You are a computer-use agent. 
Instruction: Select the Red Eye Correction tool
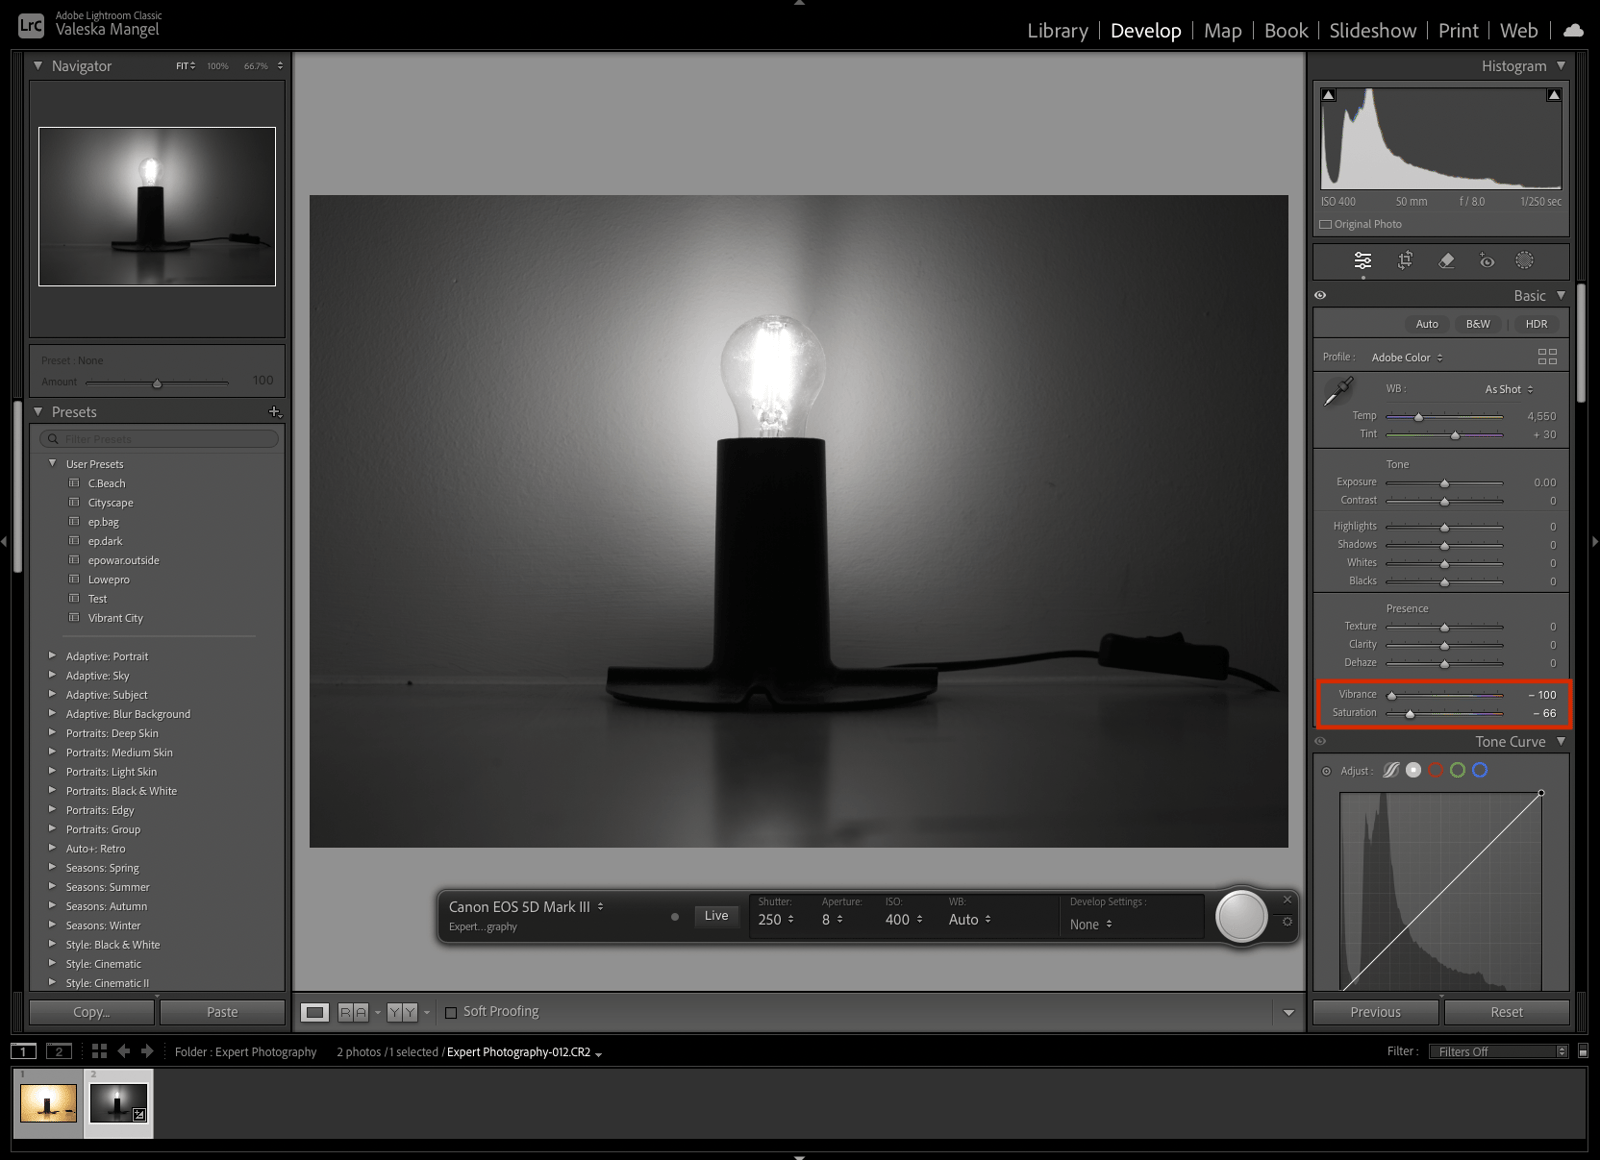pos(1486,260)
